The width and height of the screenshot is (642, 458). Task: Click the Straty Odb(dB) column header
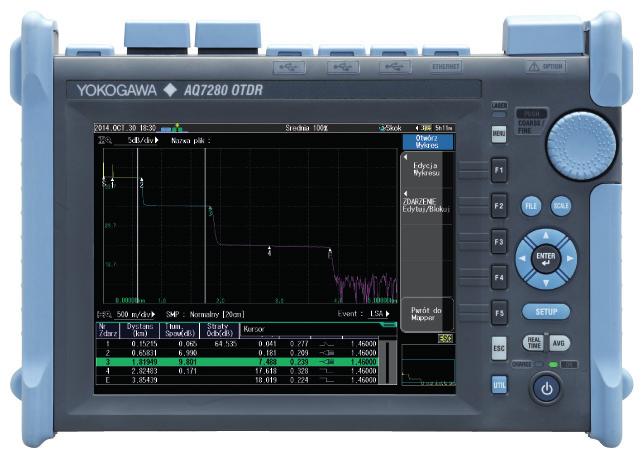pos(219,330)
